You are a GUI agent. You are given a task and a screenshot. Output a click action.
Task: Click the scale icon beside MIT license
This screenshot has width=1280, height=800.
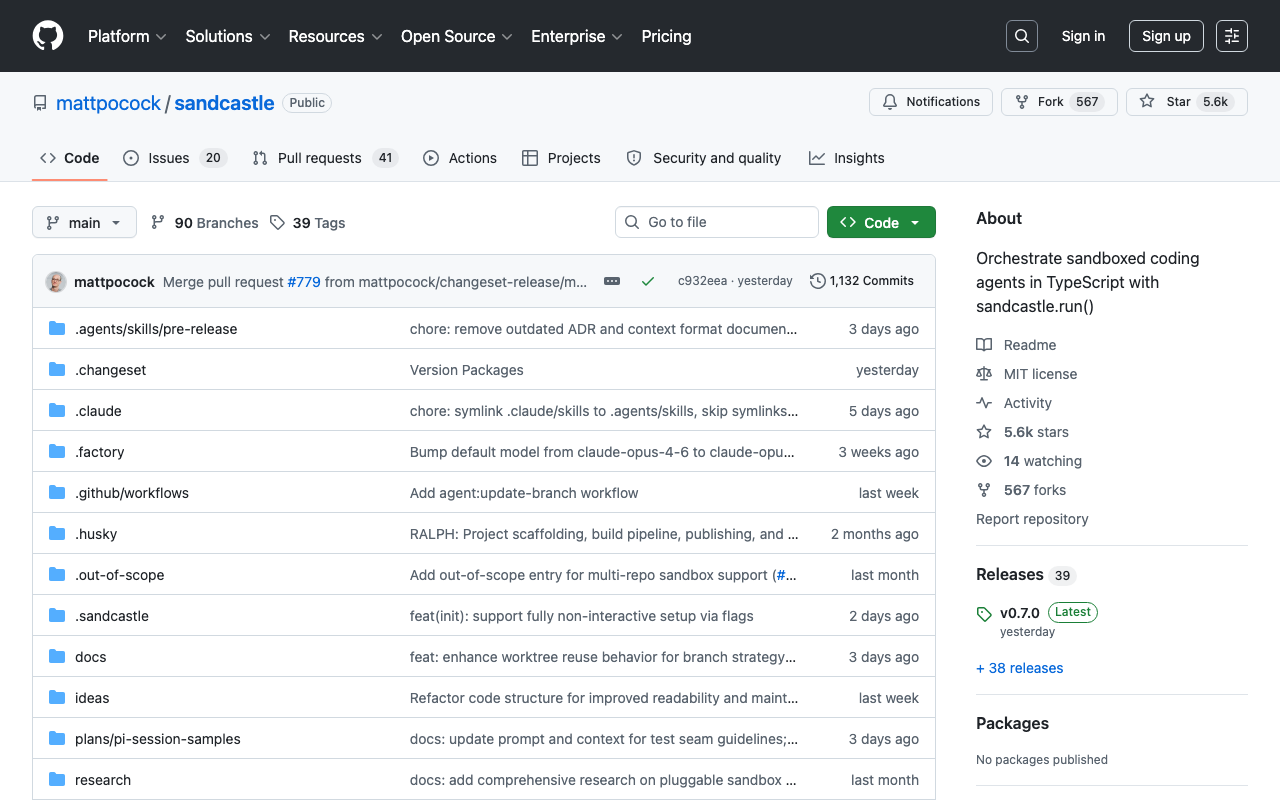pos(984,374)
